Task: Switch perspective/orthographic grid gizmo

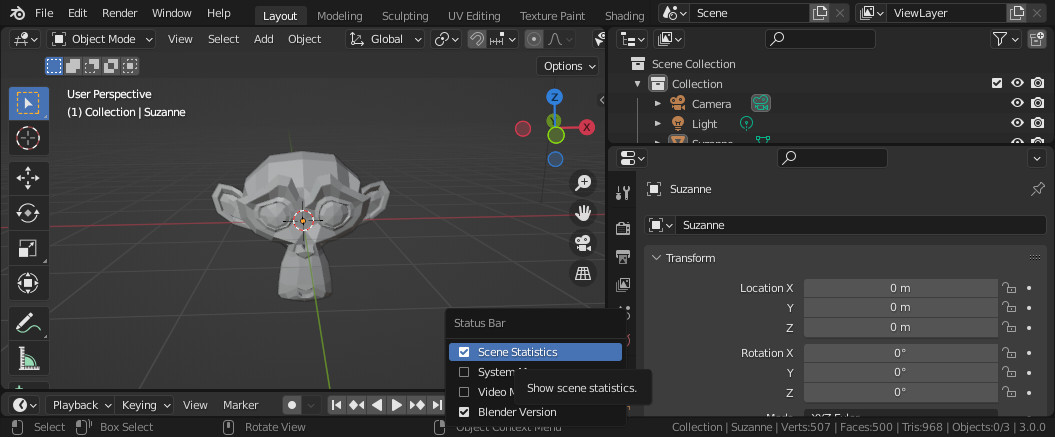Action: pyautogui.click(x=583, y=273)
